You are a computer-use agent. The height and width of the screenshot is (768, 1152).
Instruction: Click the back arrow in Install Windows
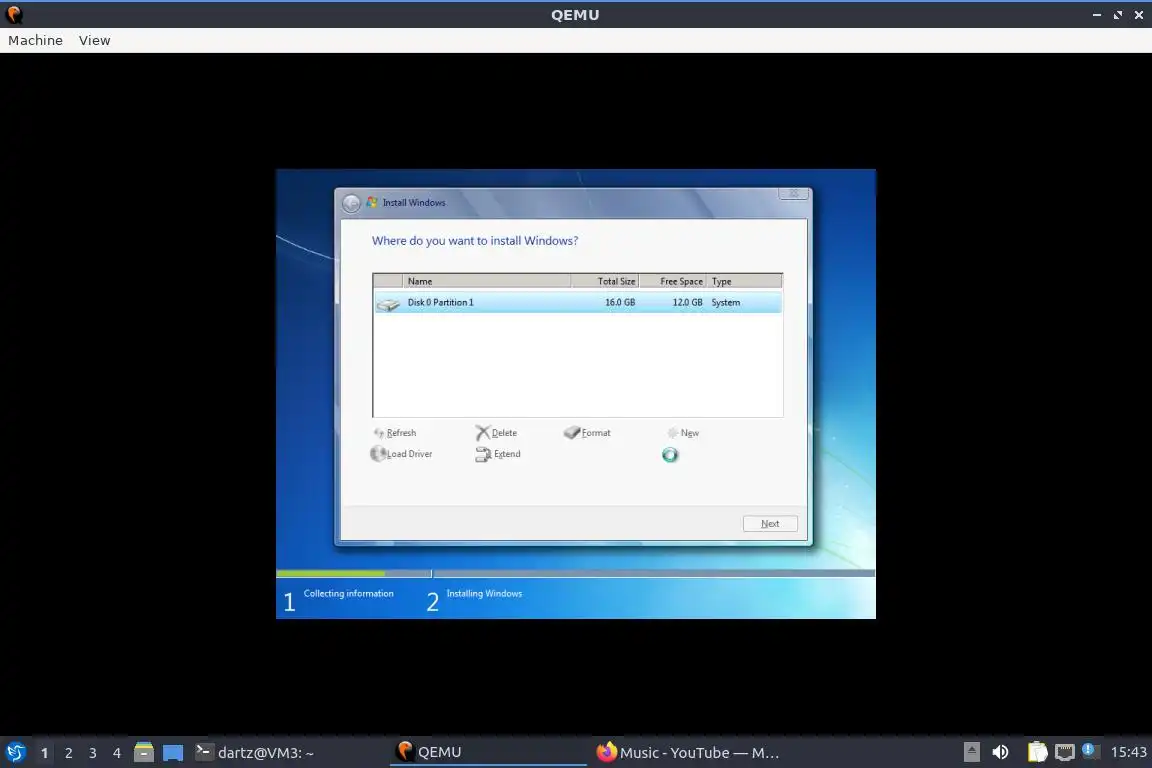(351, 203)
